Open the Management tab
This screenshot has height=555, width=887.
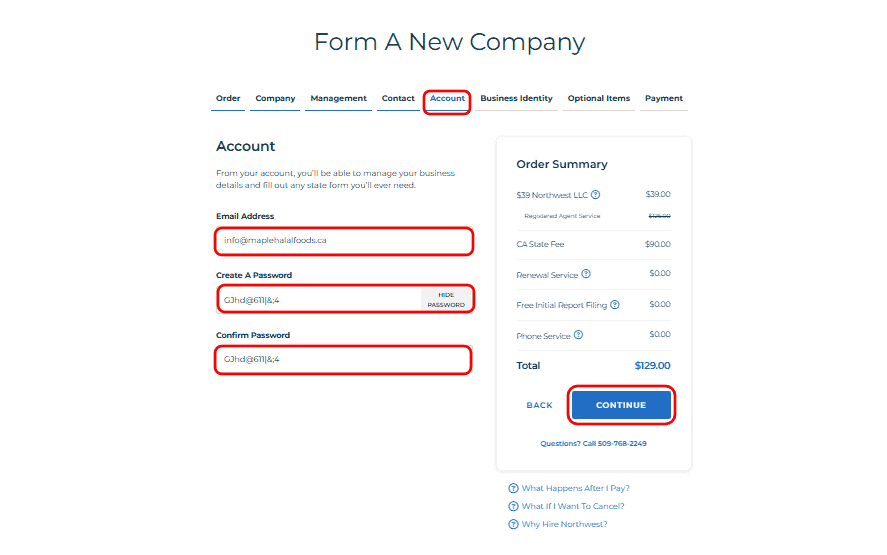(338, 98)
